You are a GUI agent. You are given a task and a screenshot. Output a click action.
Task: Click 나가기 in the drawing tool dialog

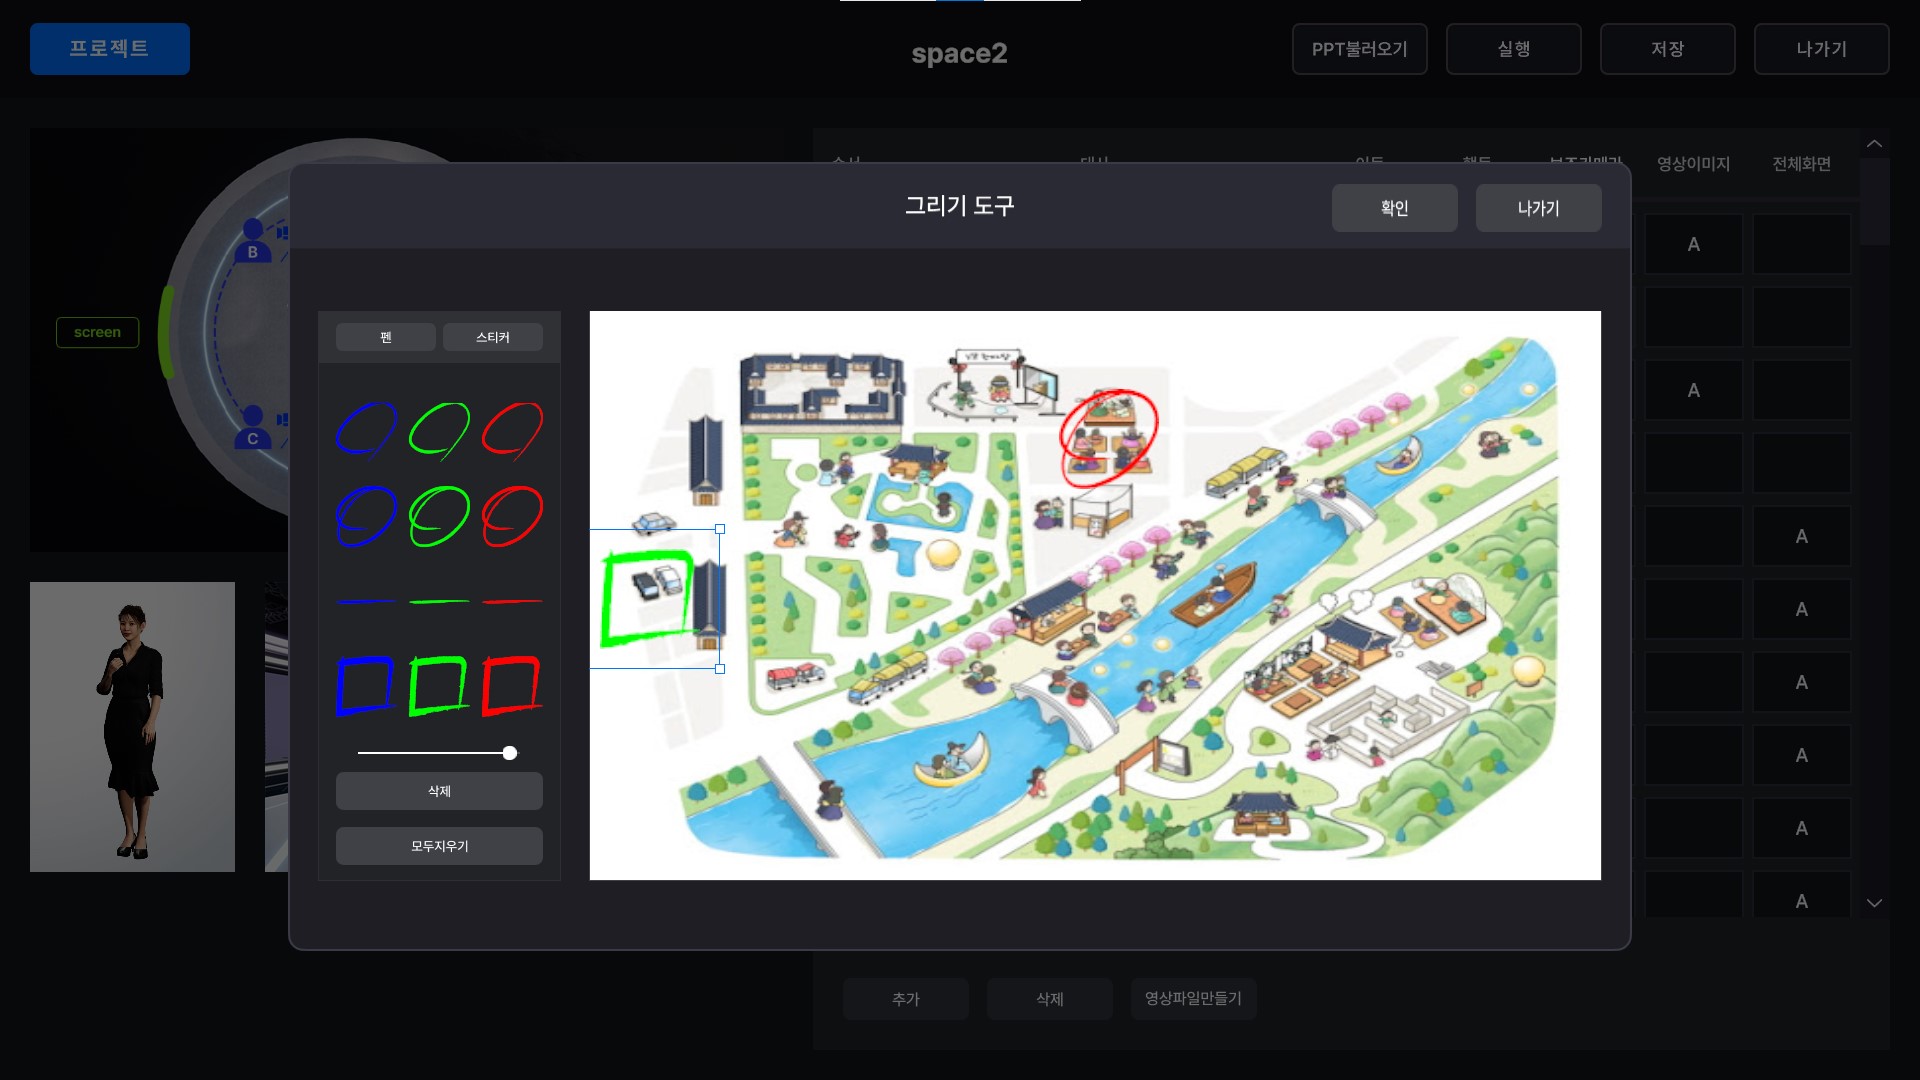[x=1538, y=208]
